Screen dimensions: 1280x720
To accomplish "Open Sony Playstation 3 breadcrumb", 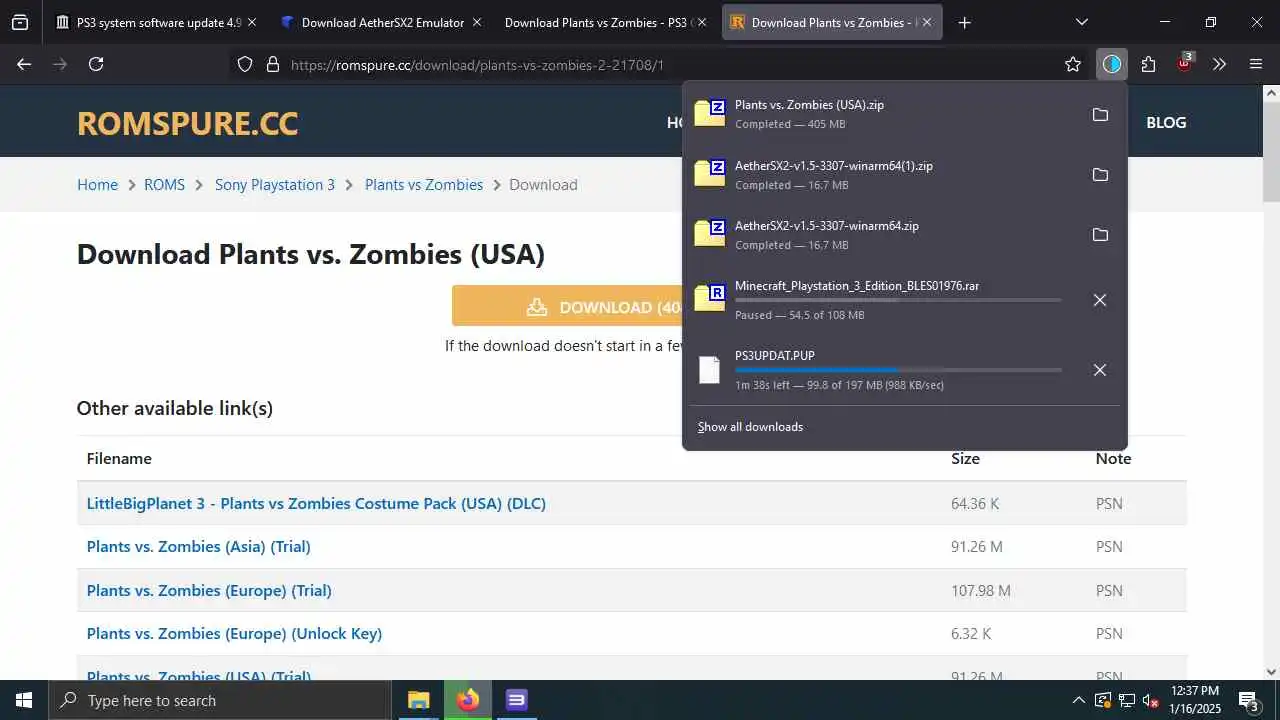I will 275,185.
